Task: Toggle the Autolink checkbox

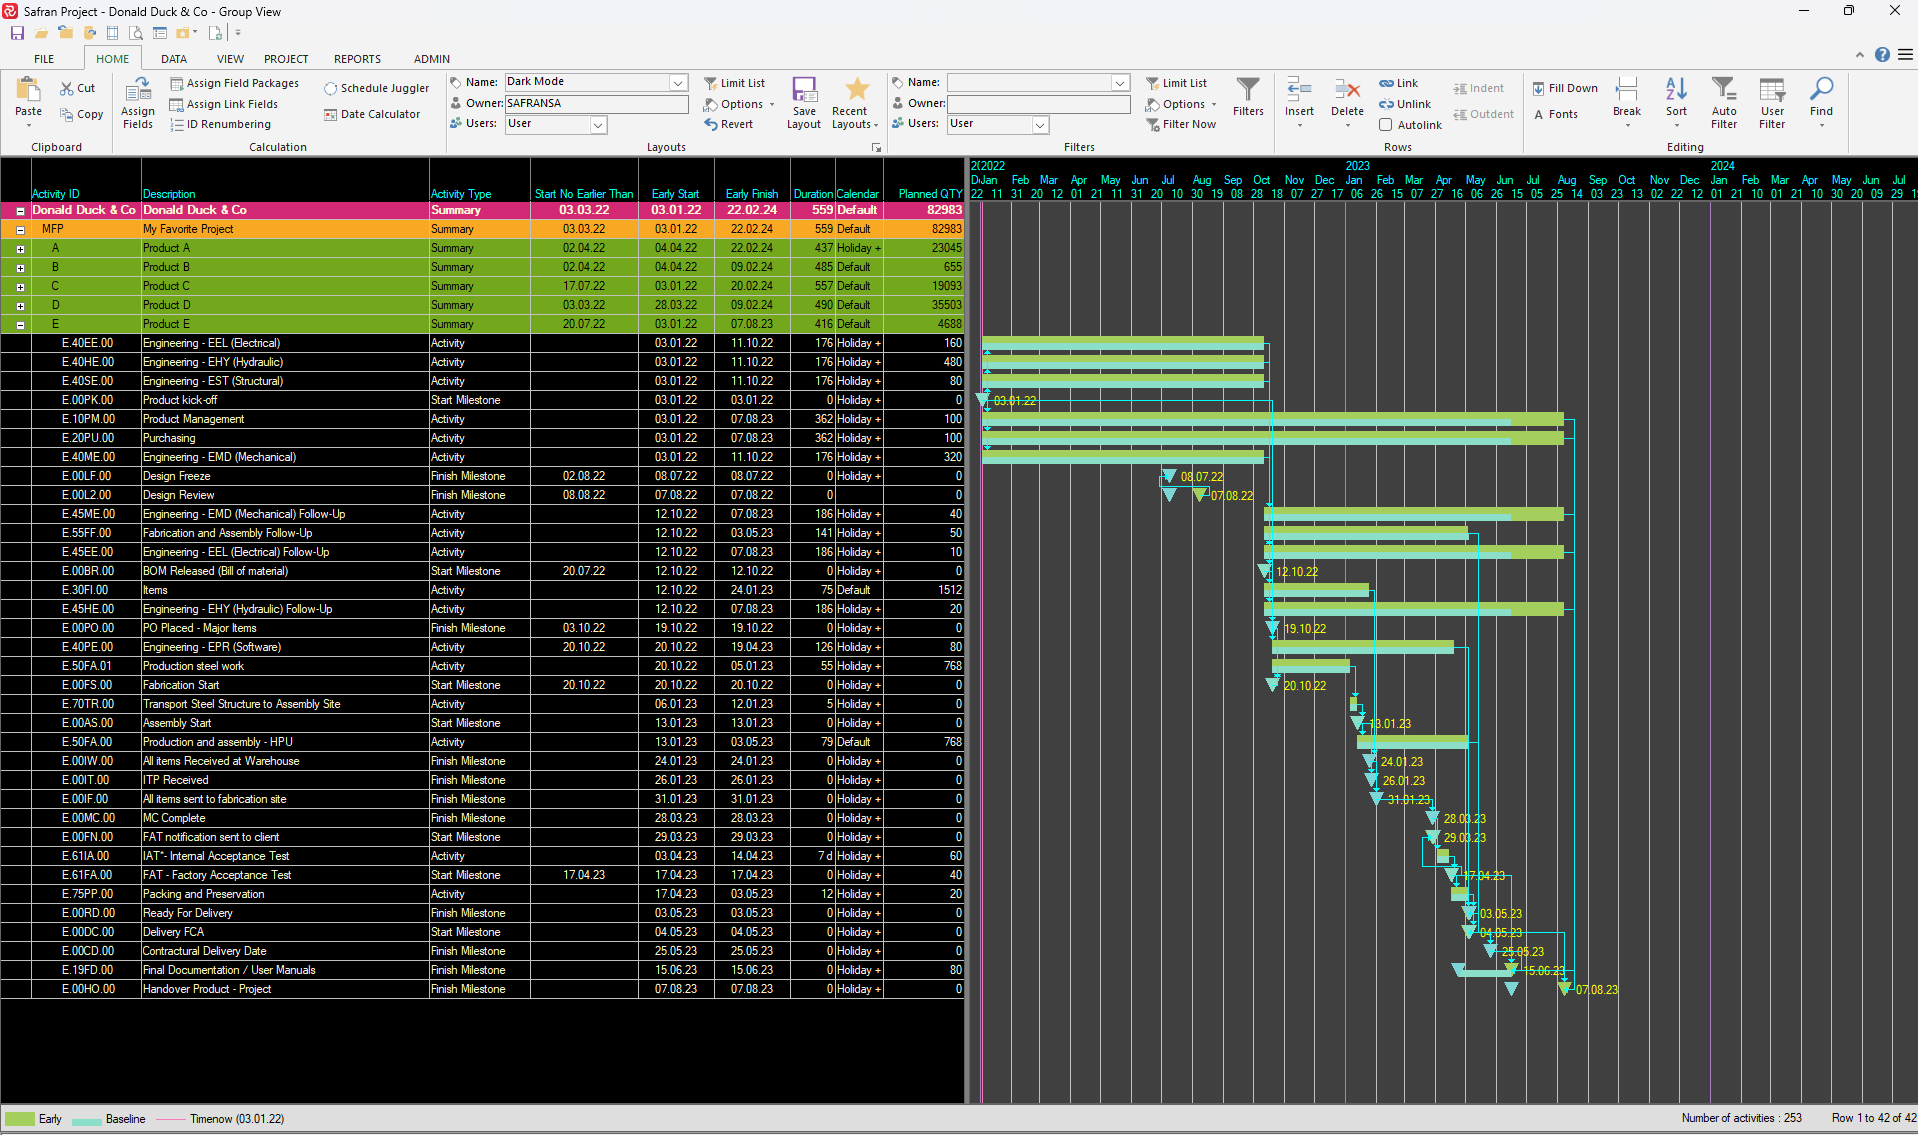Action: (1385, 125)
